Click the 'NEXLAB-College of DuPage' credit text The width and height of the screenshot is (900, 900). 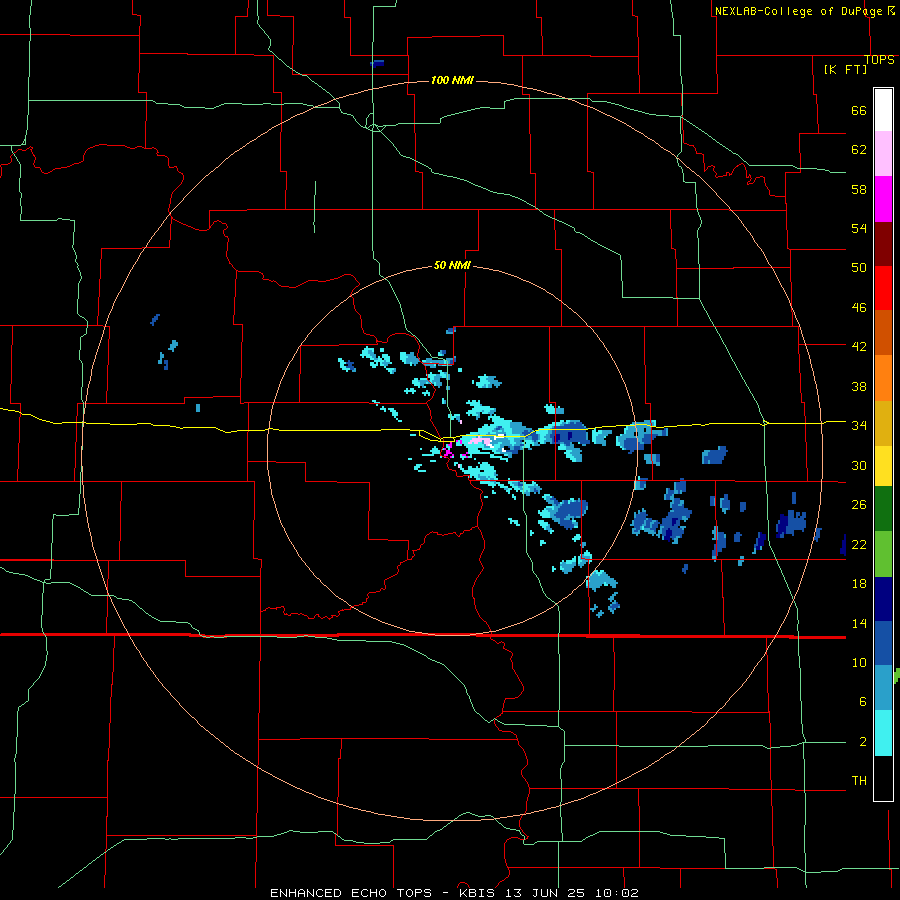pyautogui.click(x=798, y=11)
